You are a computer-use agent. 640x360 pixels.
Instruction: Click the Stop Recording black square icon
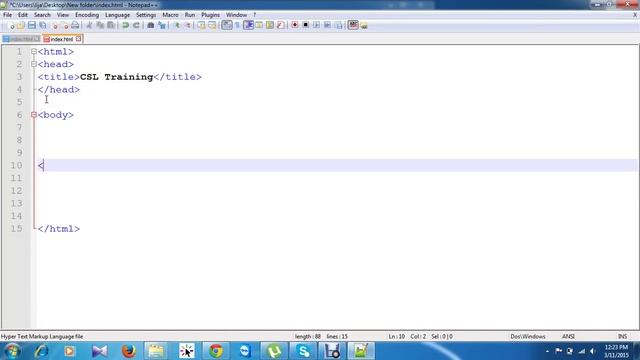(x=305, y=25)
